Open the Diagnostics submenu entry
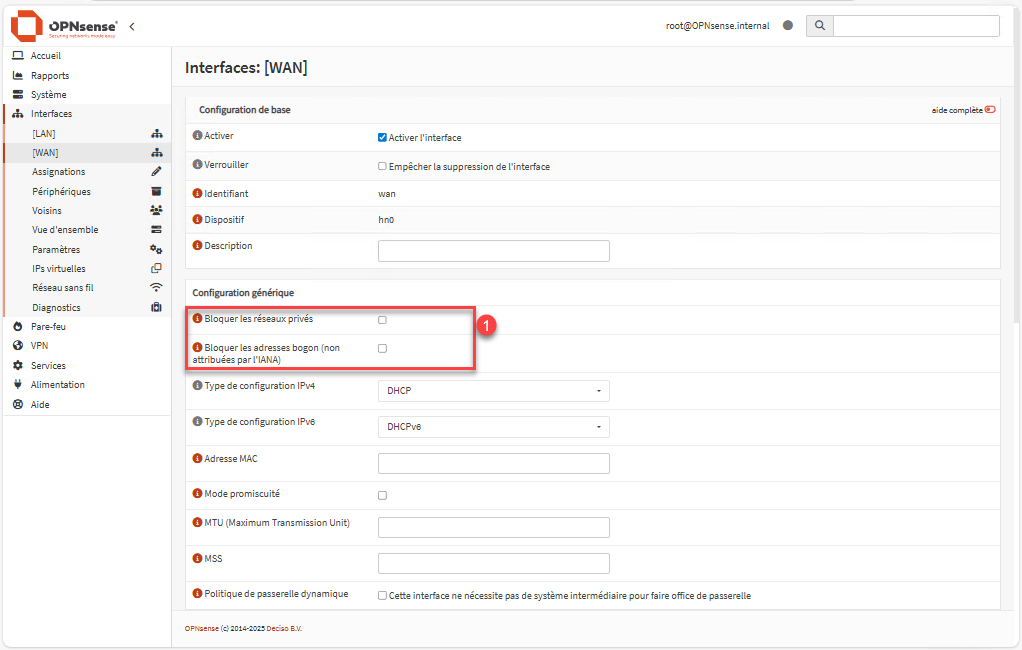 pyautogui.click(x=56, y=308)
